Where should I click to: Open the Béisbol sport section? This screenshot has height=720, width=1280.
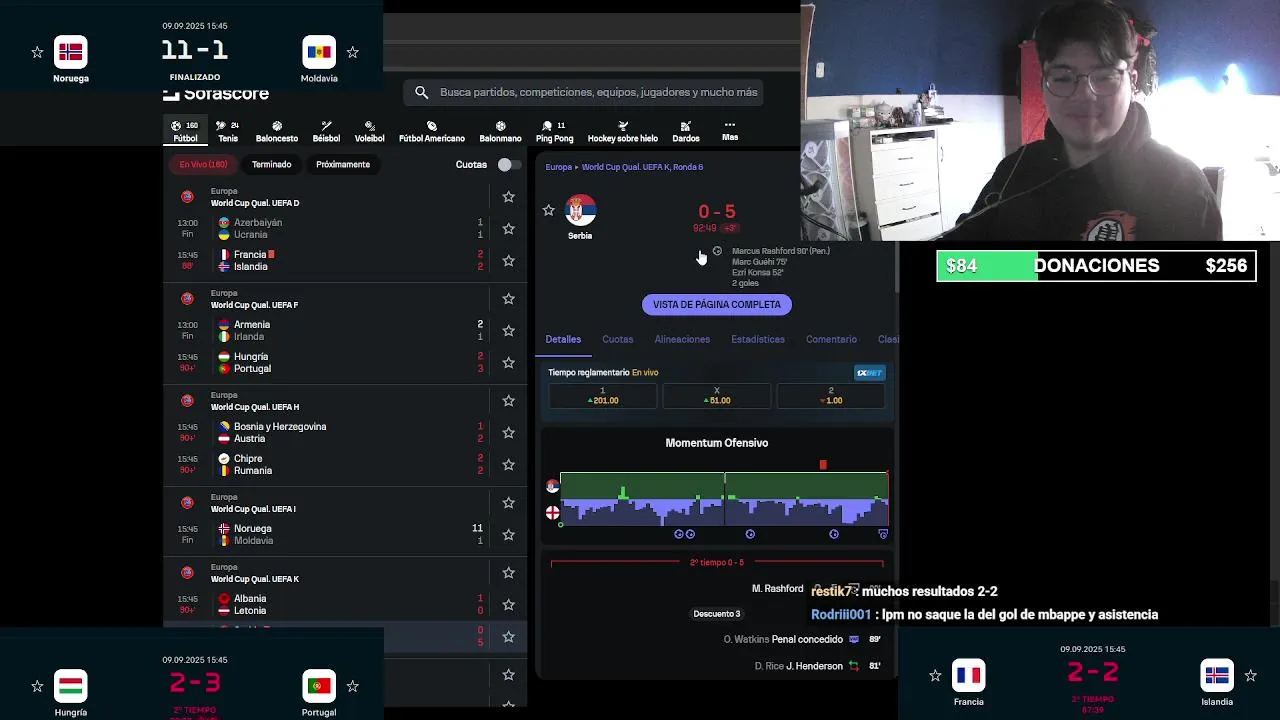point(326,131)
